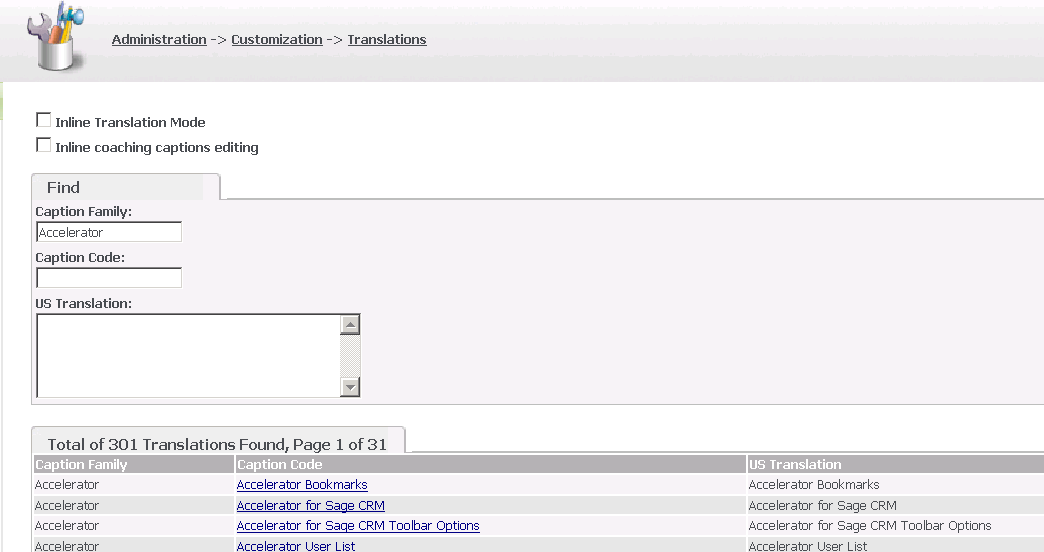Open the Accelerator User List link
1044x552 pixels.
coord(296,546)
